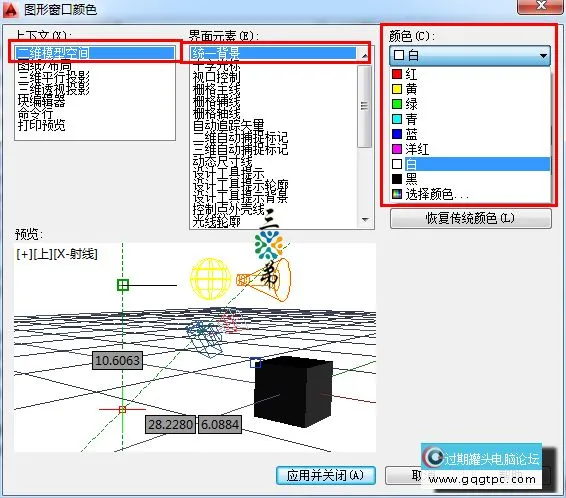Click the 恢复传统颜色(L) button
The image size is (566, 498).
(x=471, y=218)
